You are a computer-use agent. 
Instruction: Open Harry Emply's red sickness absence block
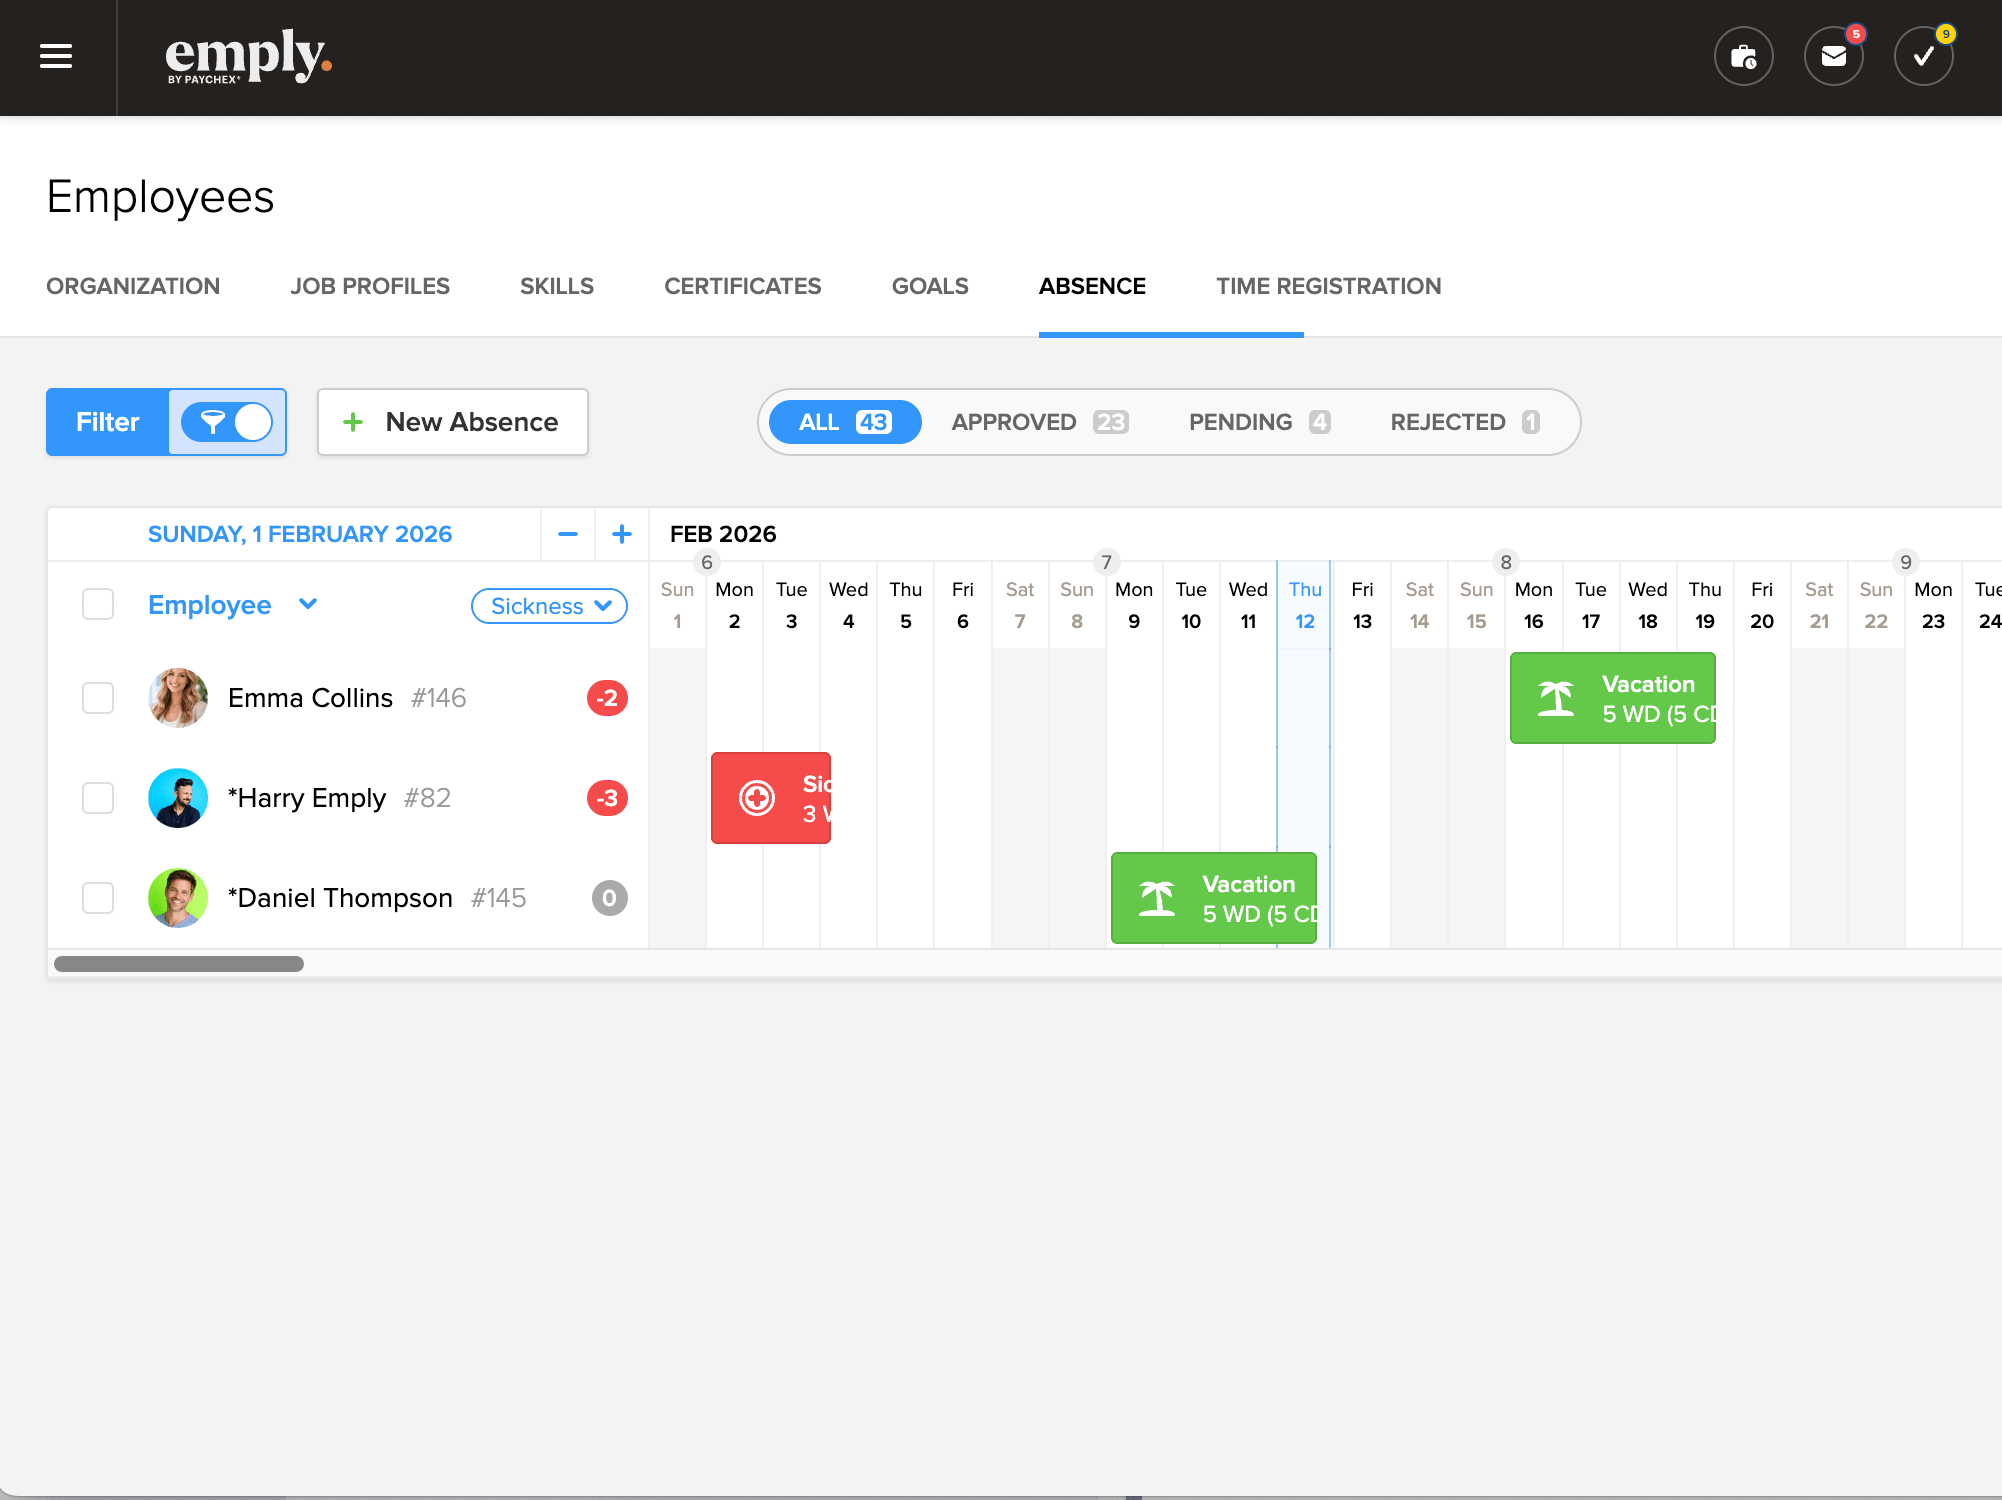771,798
